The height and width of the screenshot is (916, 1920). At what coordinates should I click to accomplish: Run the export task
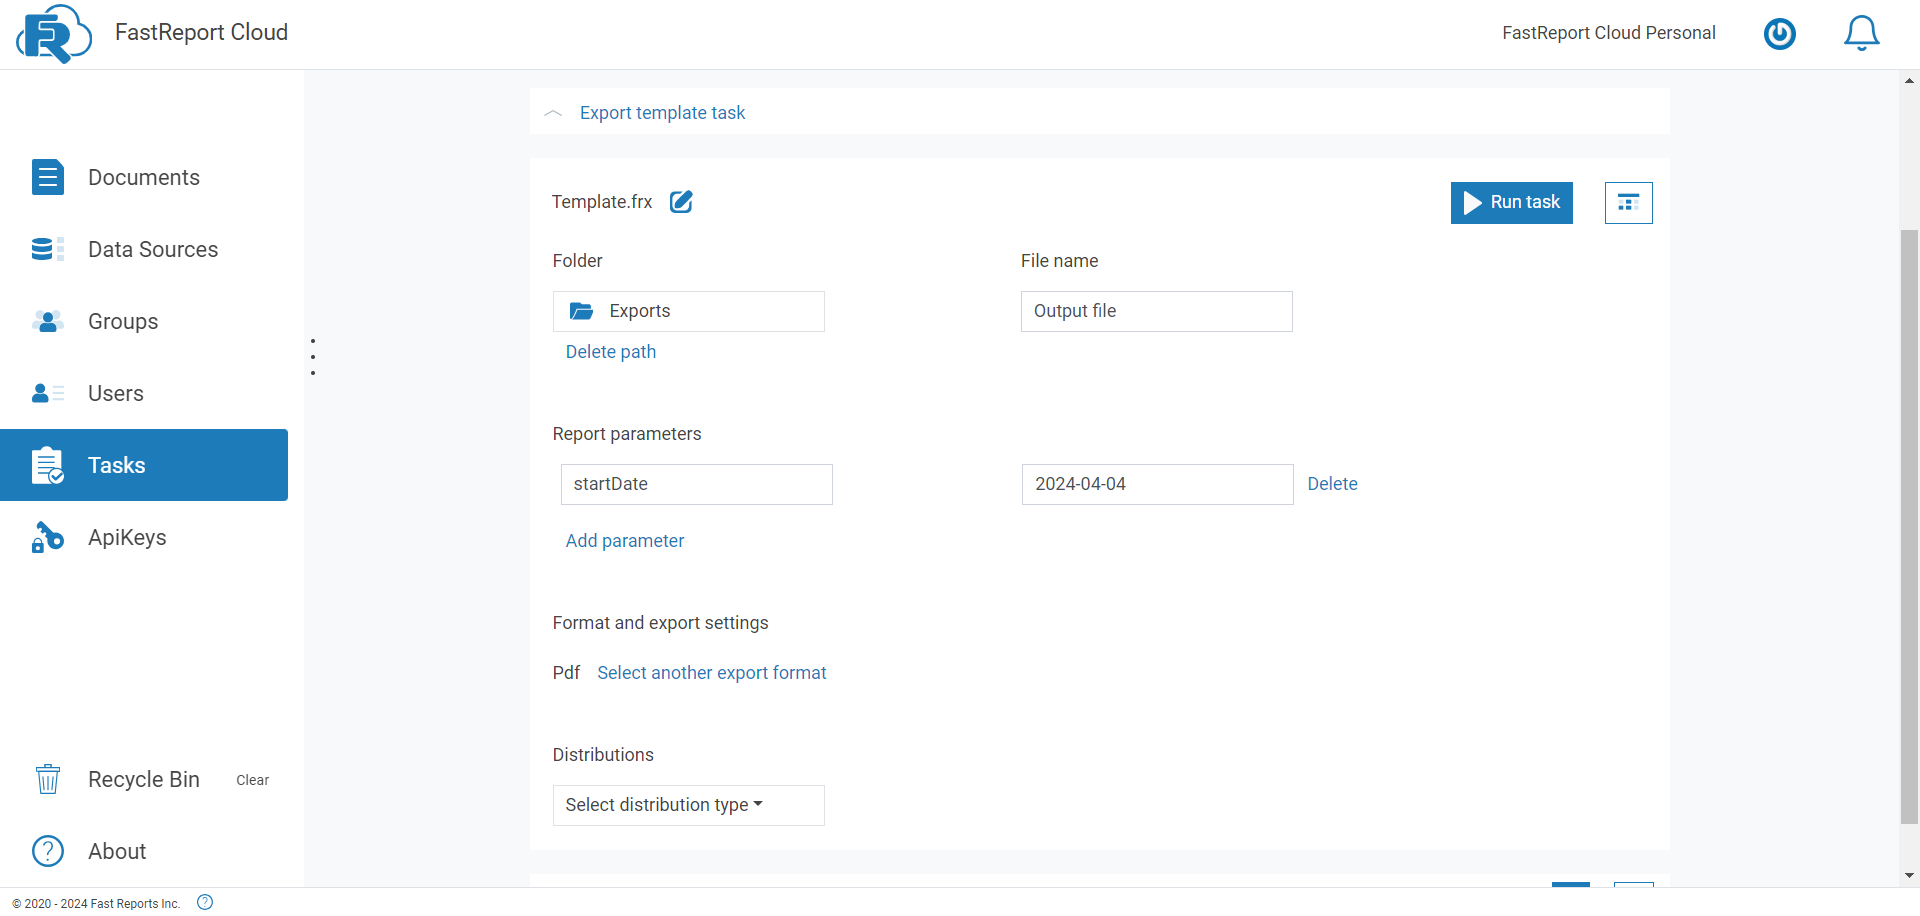(1511, 202)
